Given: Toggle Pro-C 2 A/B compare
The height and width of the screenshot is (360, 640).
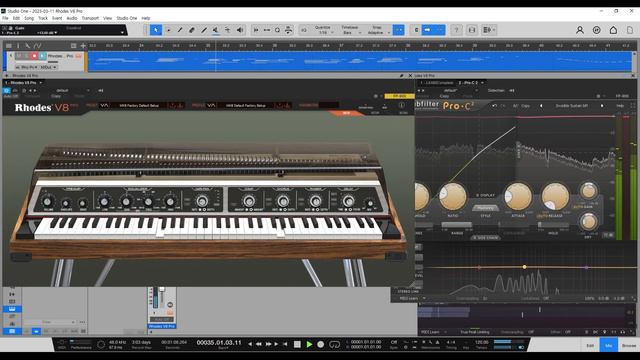Looking at the screenshot, I should click(x=515, y=106).
